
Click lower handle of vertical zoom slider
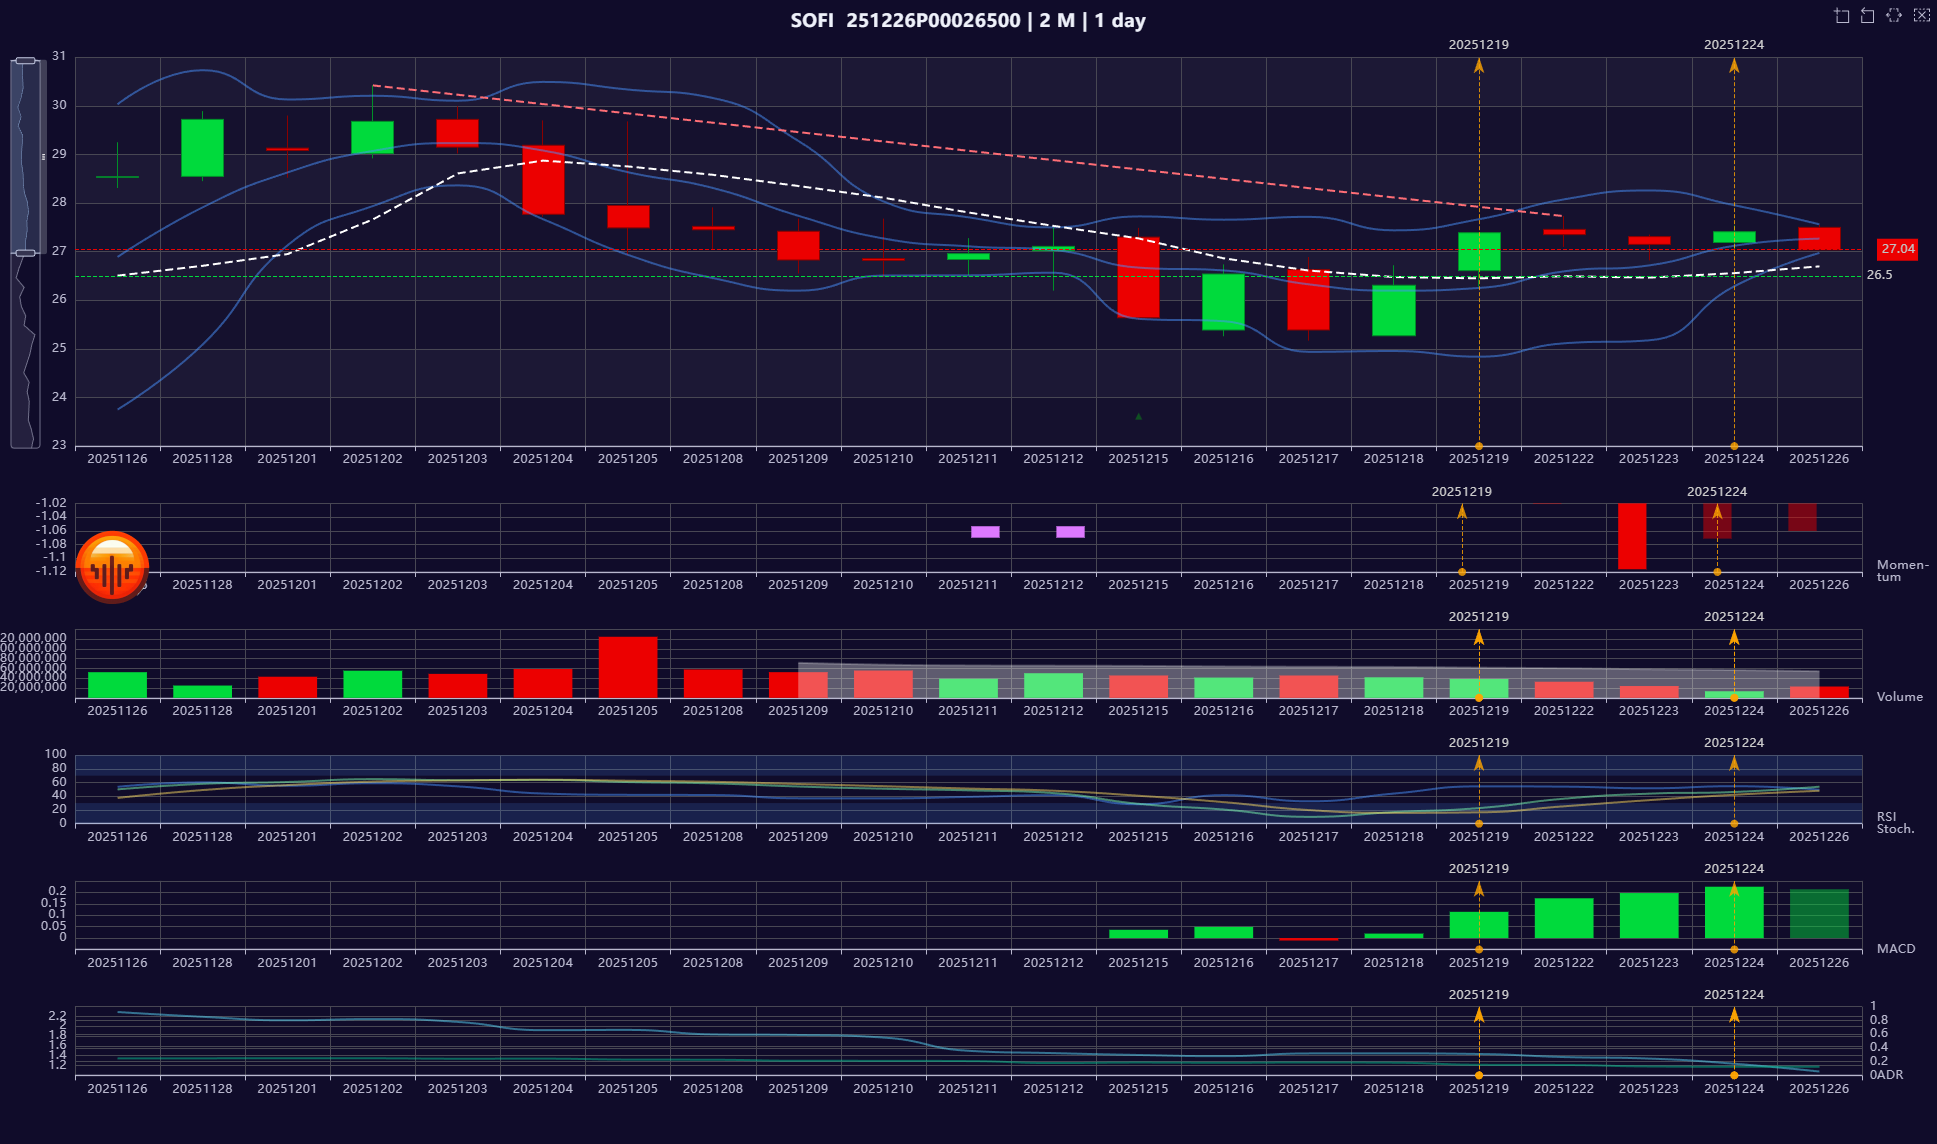tap(27, 253)
